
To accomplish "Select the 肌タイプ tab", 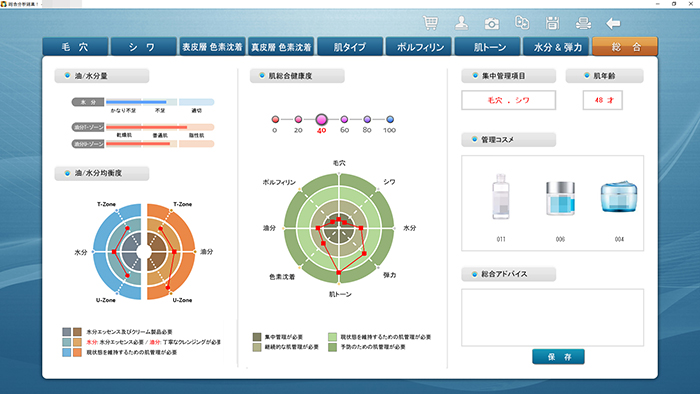I will pos(350,47).
